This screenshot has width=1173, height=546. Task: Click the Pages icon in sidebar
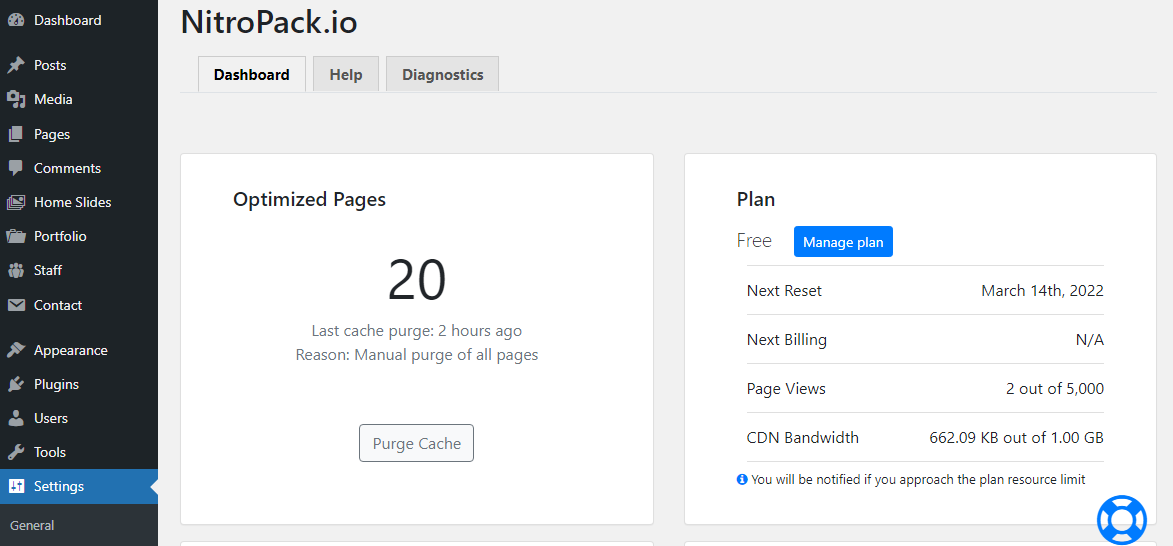(x=16, y=134)
